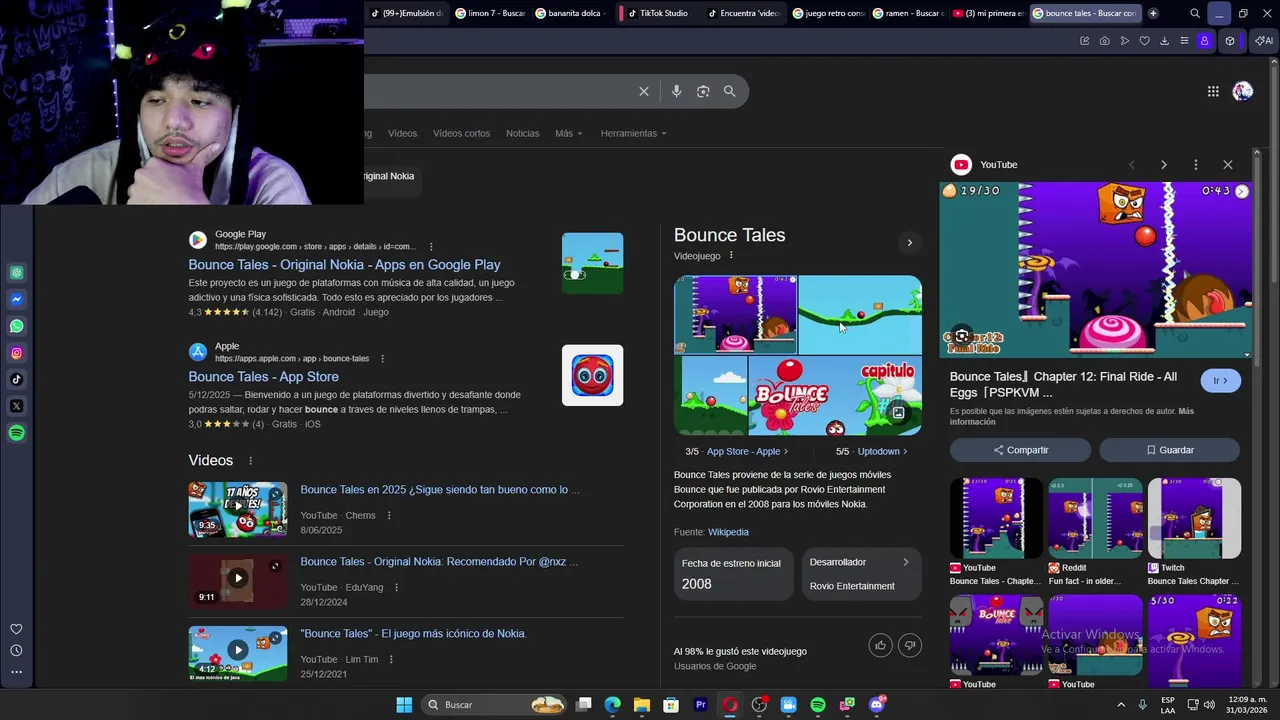Click the Guardar button
Image resolution: width=1280 pixels, height=720 pixels.
click(x=1169, y=450)
